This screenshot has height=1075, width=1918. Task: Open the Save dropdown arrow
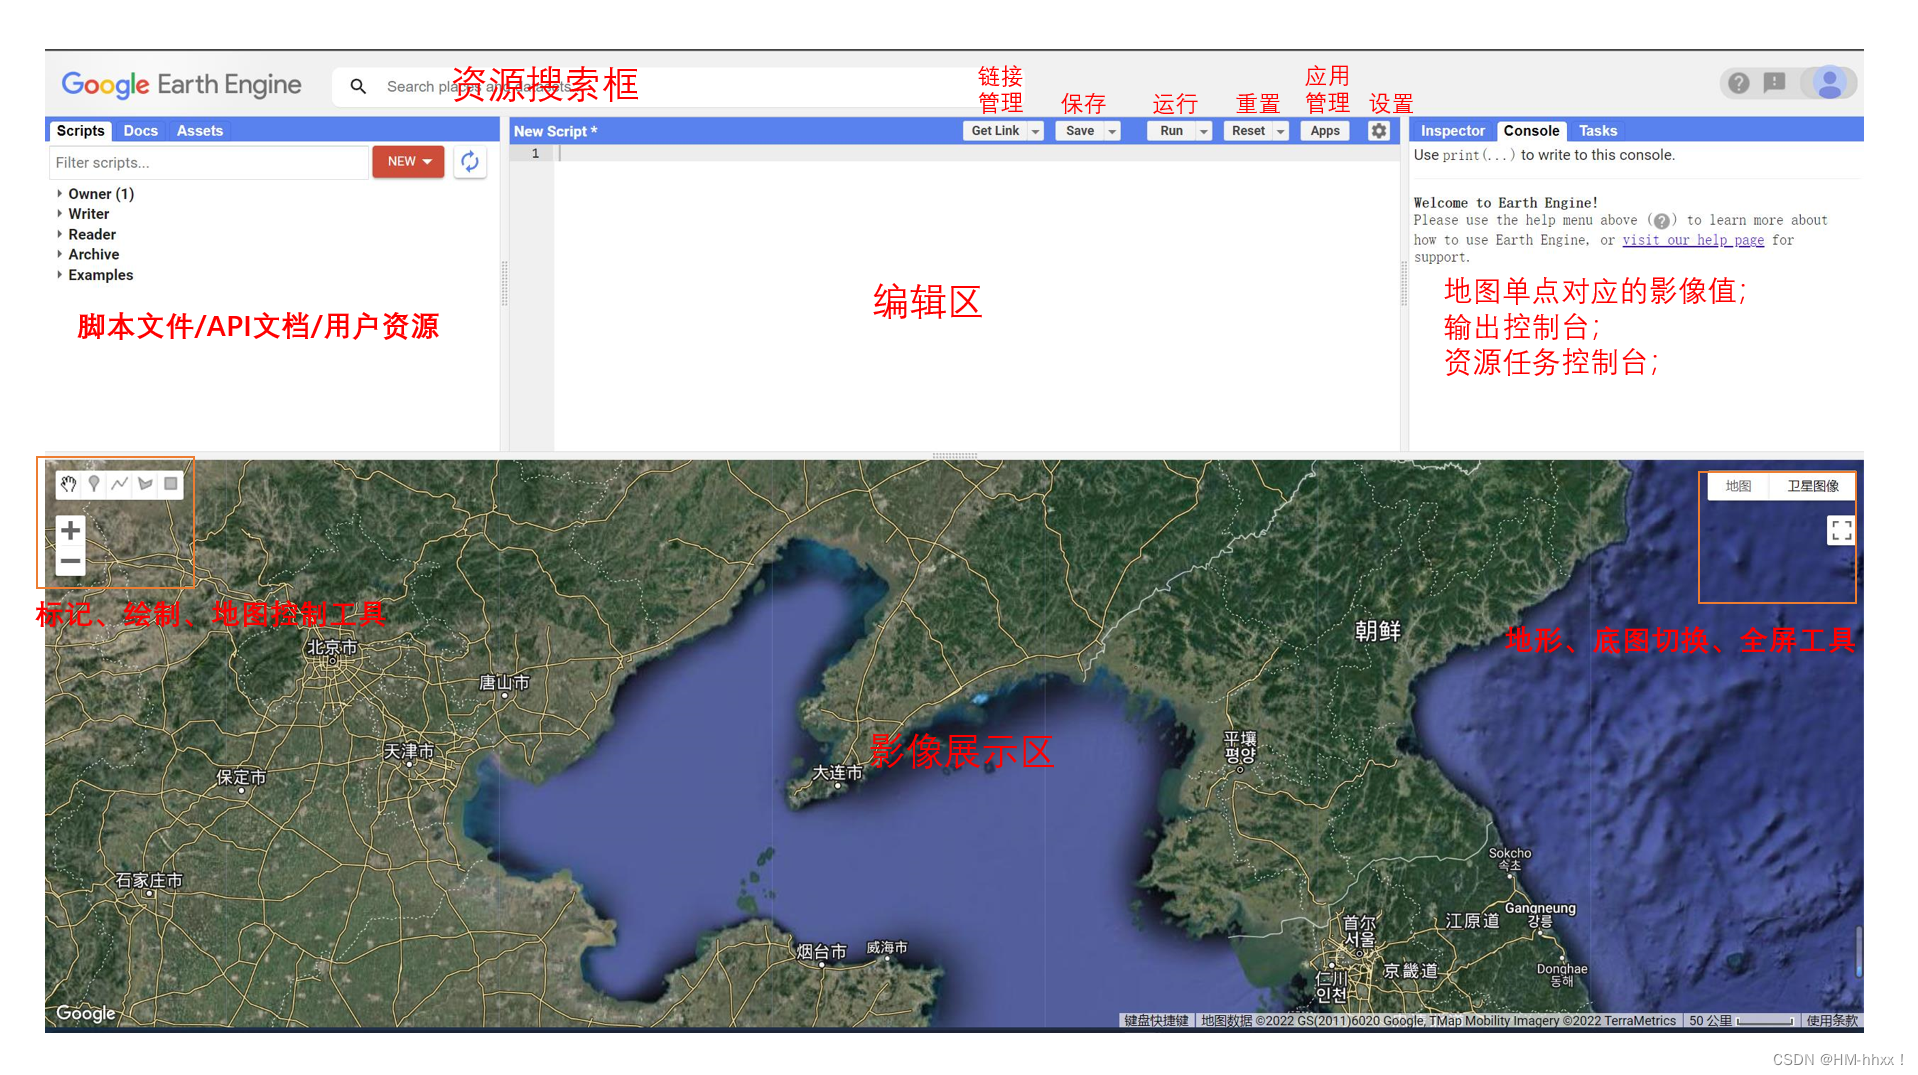click(x=1112, y=131)
